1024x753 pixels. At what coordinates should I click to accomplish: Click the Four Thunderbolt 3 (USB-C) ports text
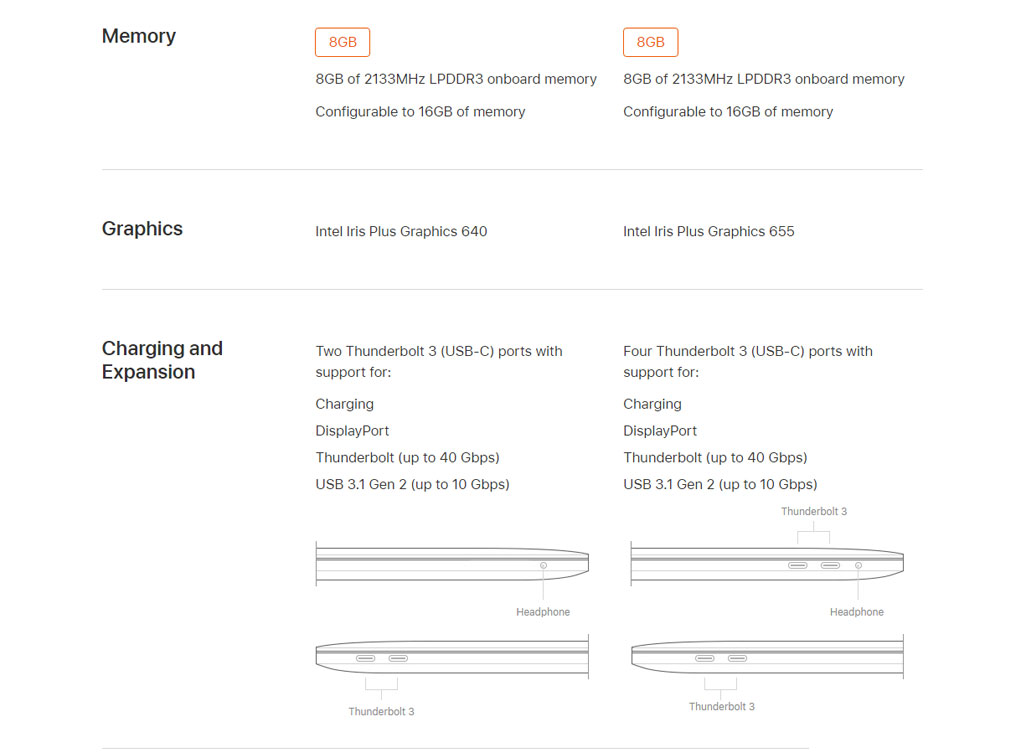pyautogui.click(x=748, y=361)
